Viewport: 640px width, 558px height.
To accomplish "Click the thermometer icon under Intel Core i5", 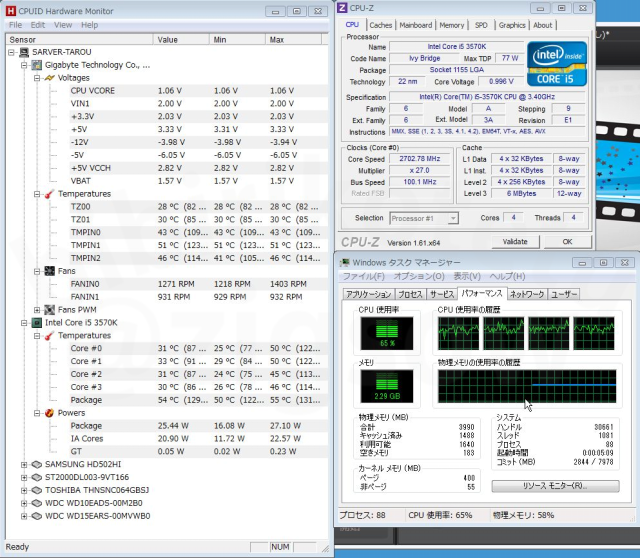I will click(x=50, y=336).
